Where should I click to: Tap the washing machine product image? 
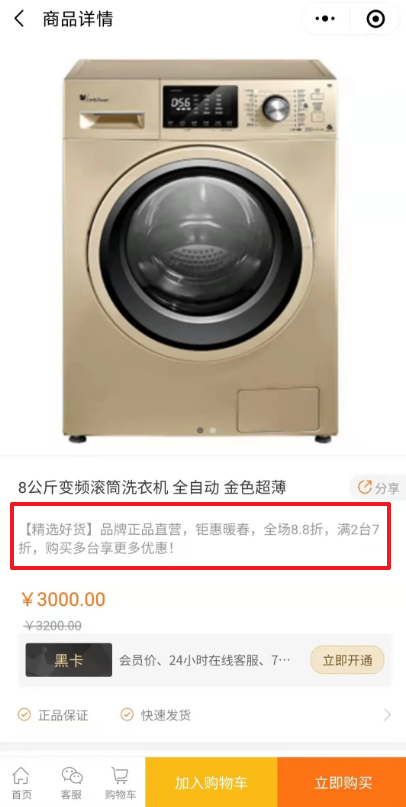pos(201,250)
